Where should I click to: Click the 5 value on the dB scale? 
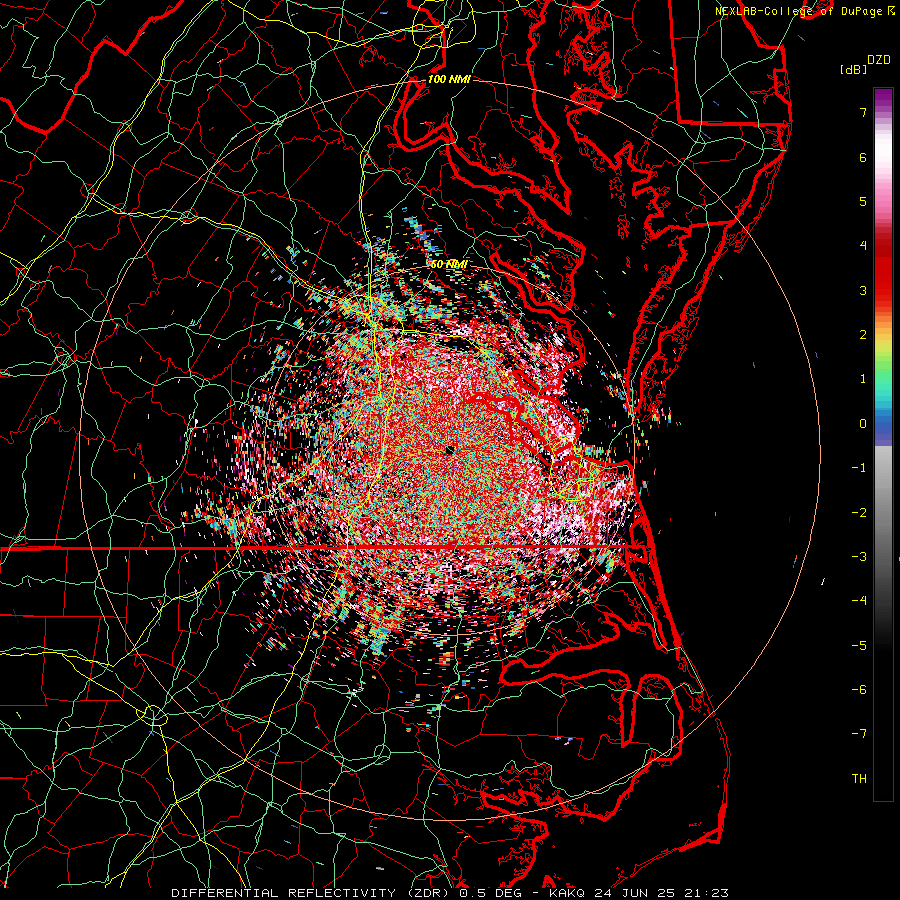(863, 201)
